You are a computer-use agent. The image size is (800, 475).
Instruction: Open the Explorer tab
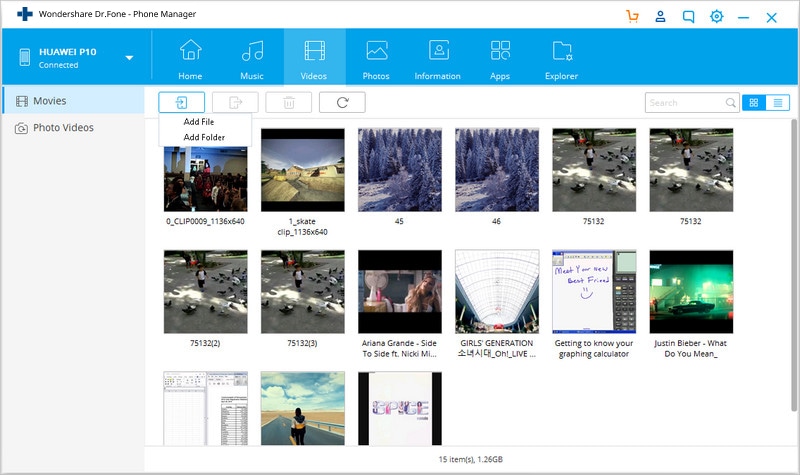point(561,59)
